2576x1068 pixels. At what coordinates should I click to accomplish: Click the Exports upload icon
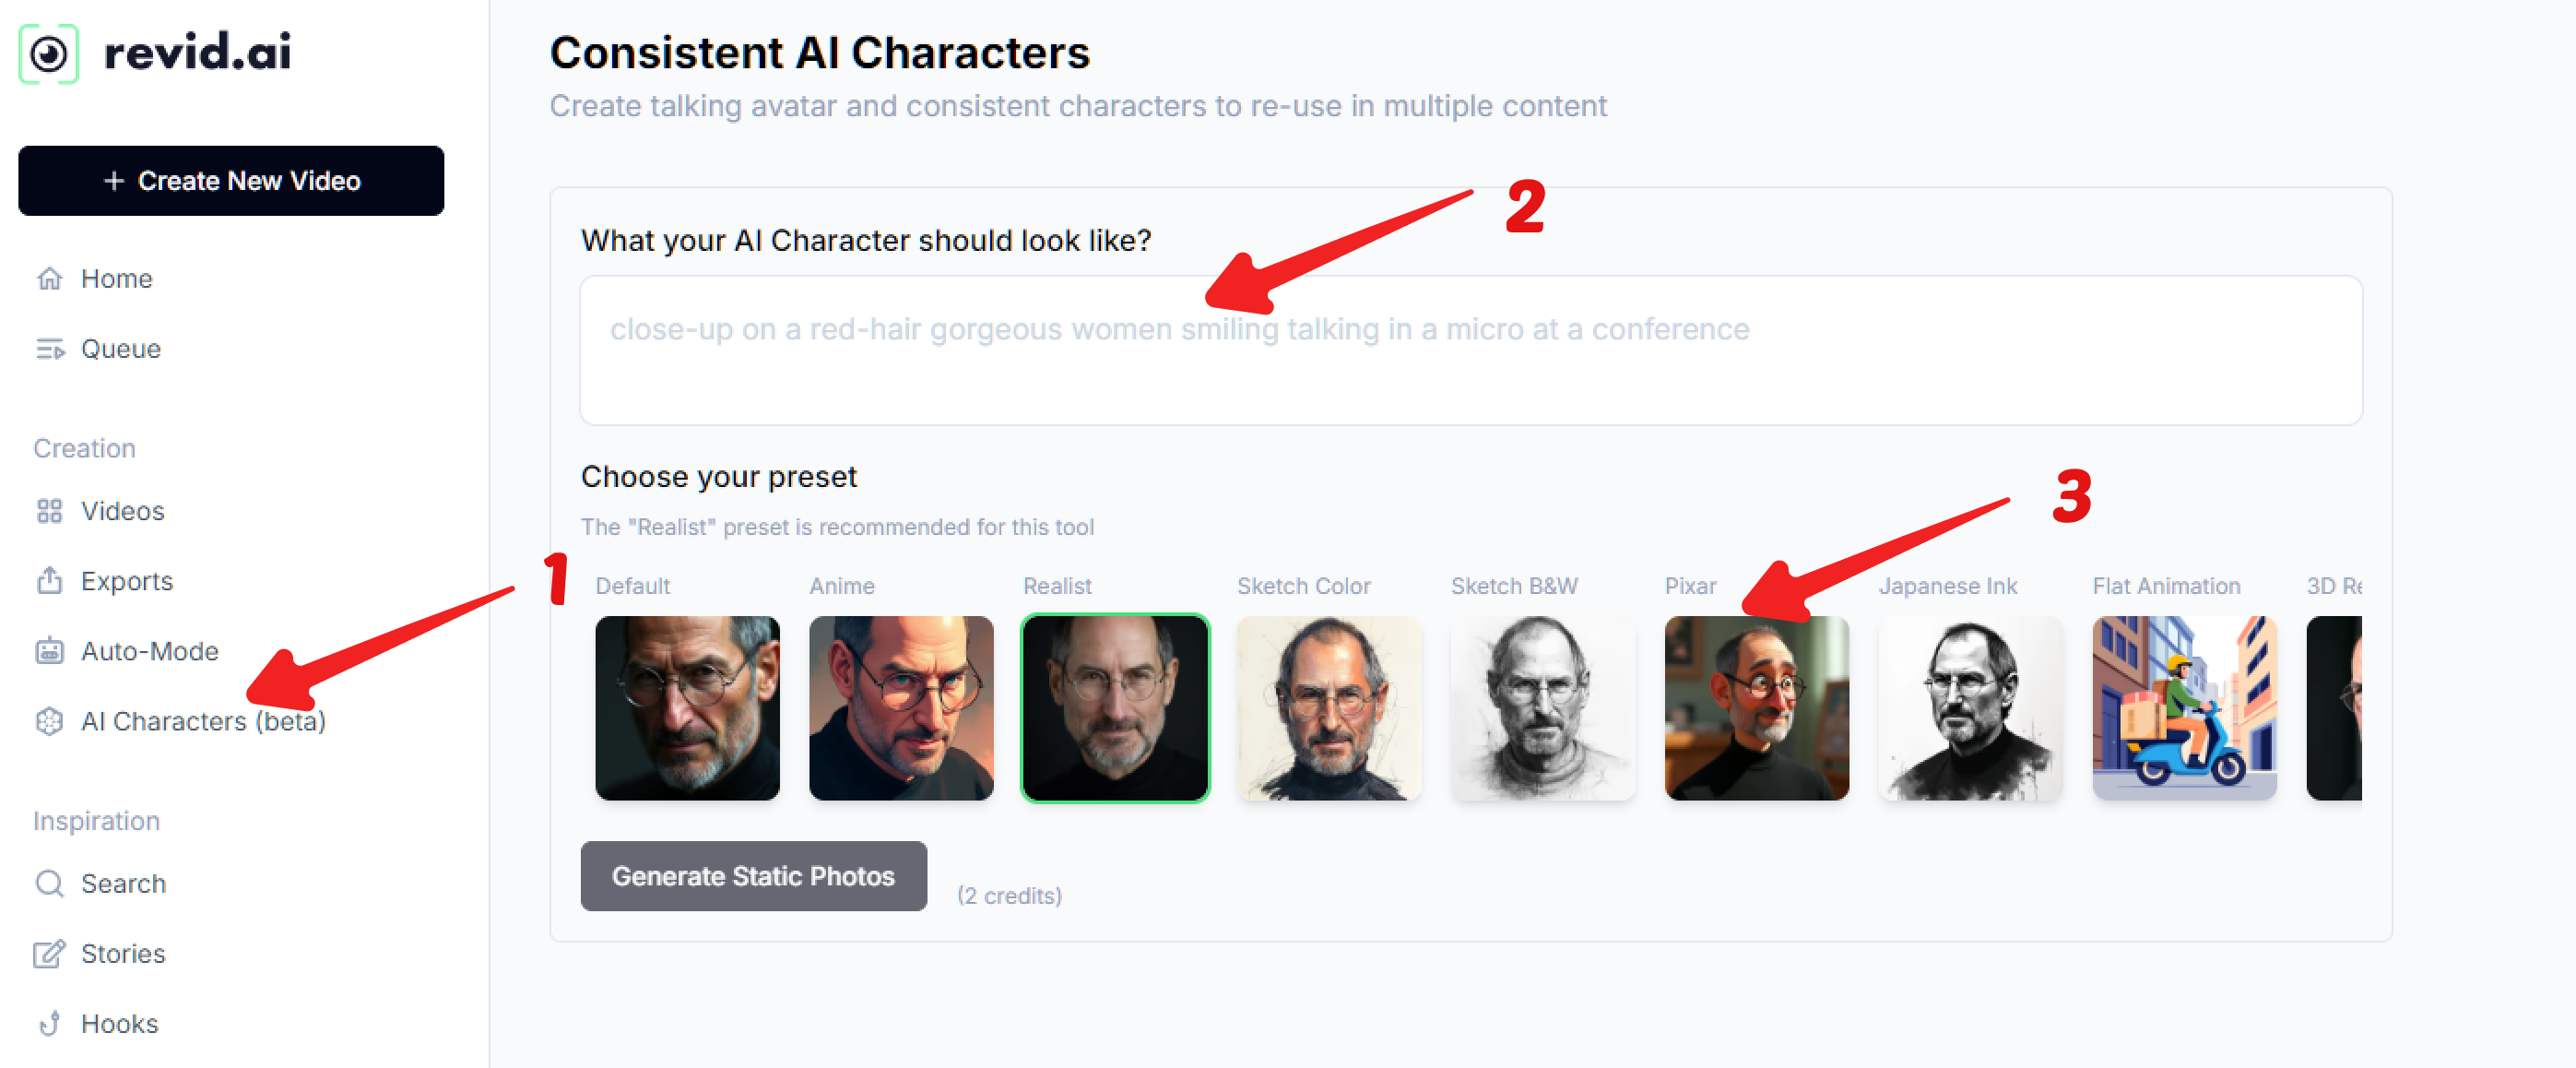49,581
